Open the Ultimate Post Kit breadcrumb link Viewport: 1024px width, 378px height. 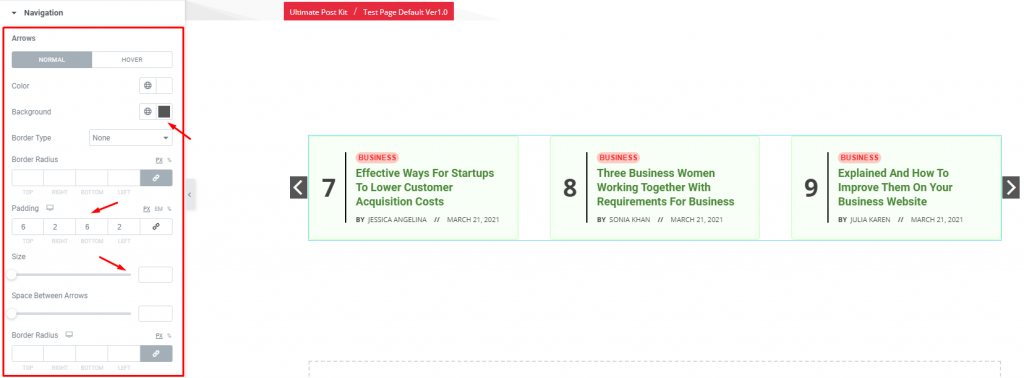[x=318, y=12]
